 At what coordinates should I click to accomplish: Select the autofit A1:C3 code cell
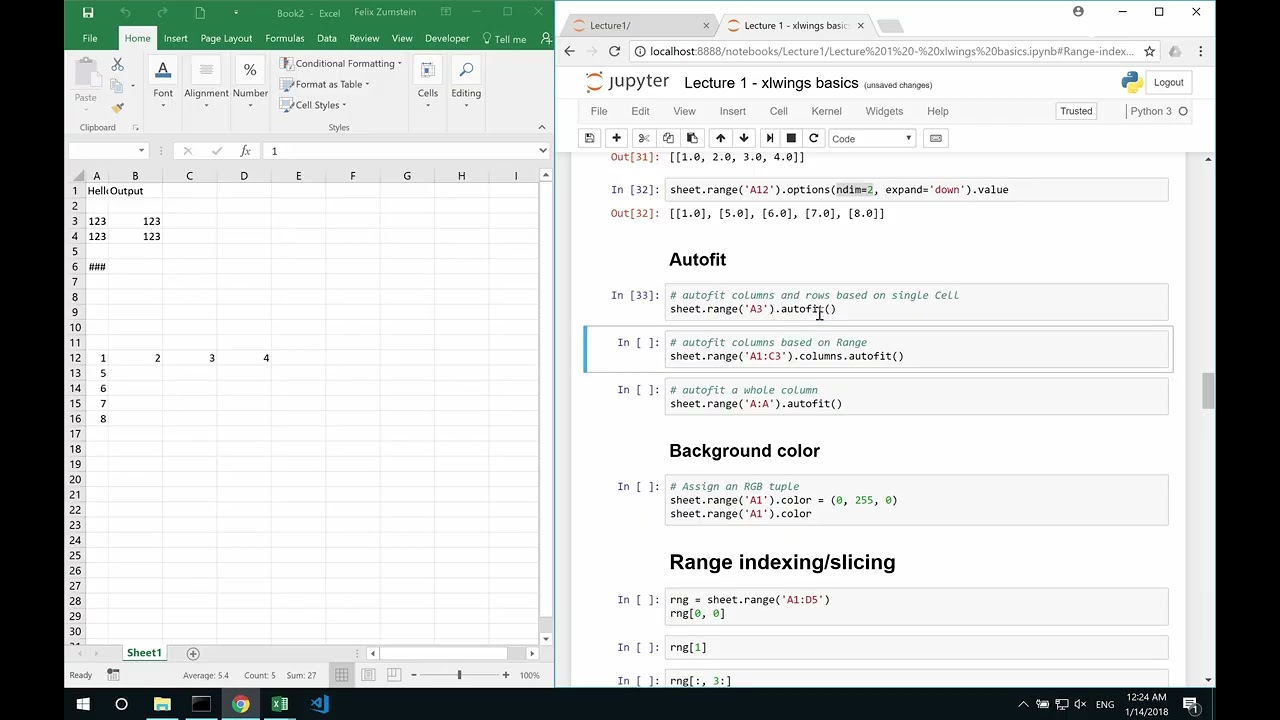(x=916, y=349)
